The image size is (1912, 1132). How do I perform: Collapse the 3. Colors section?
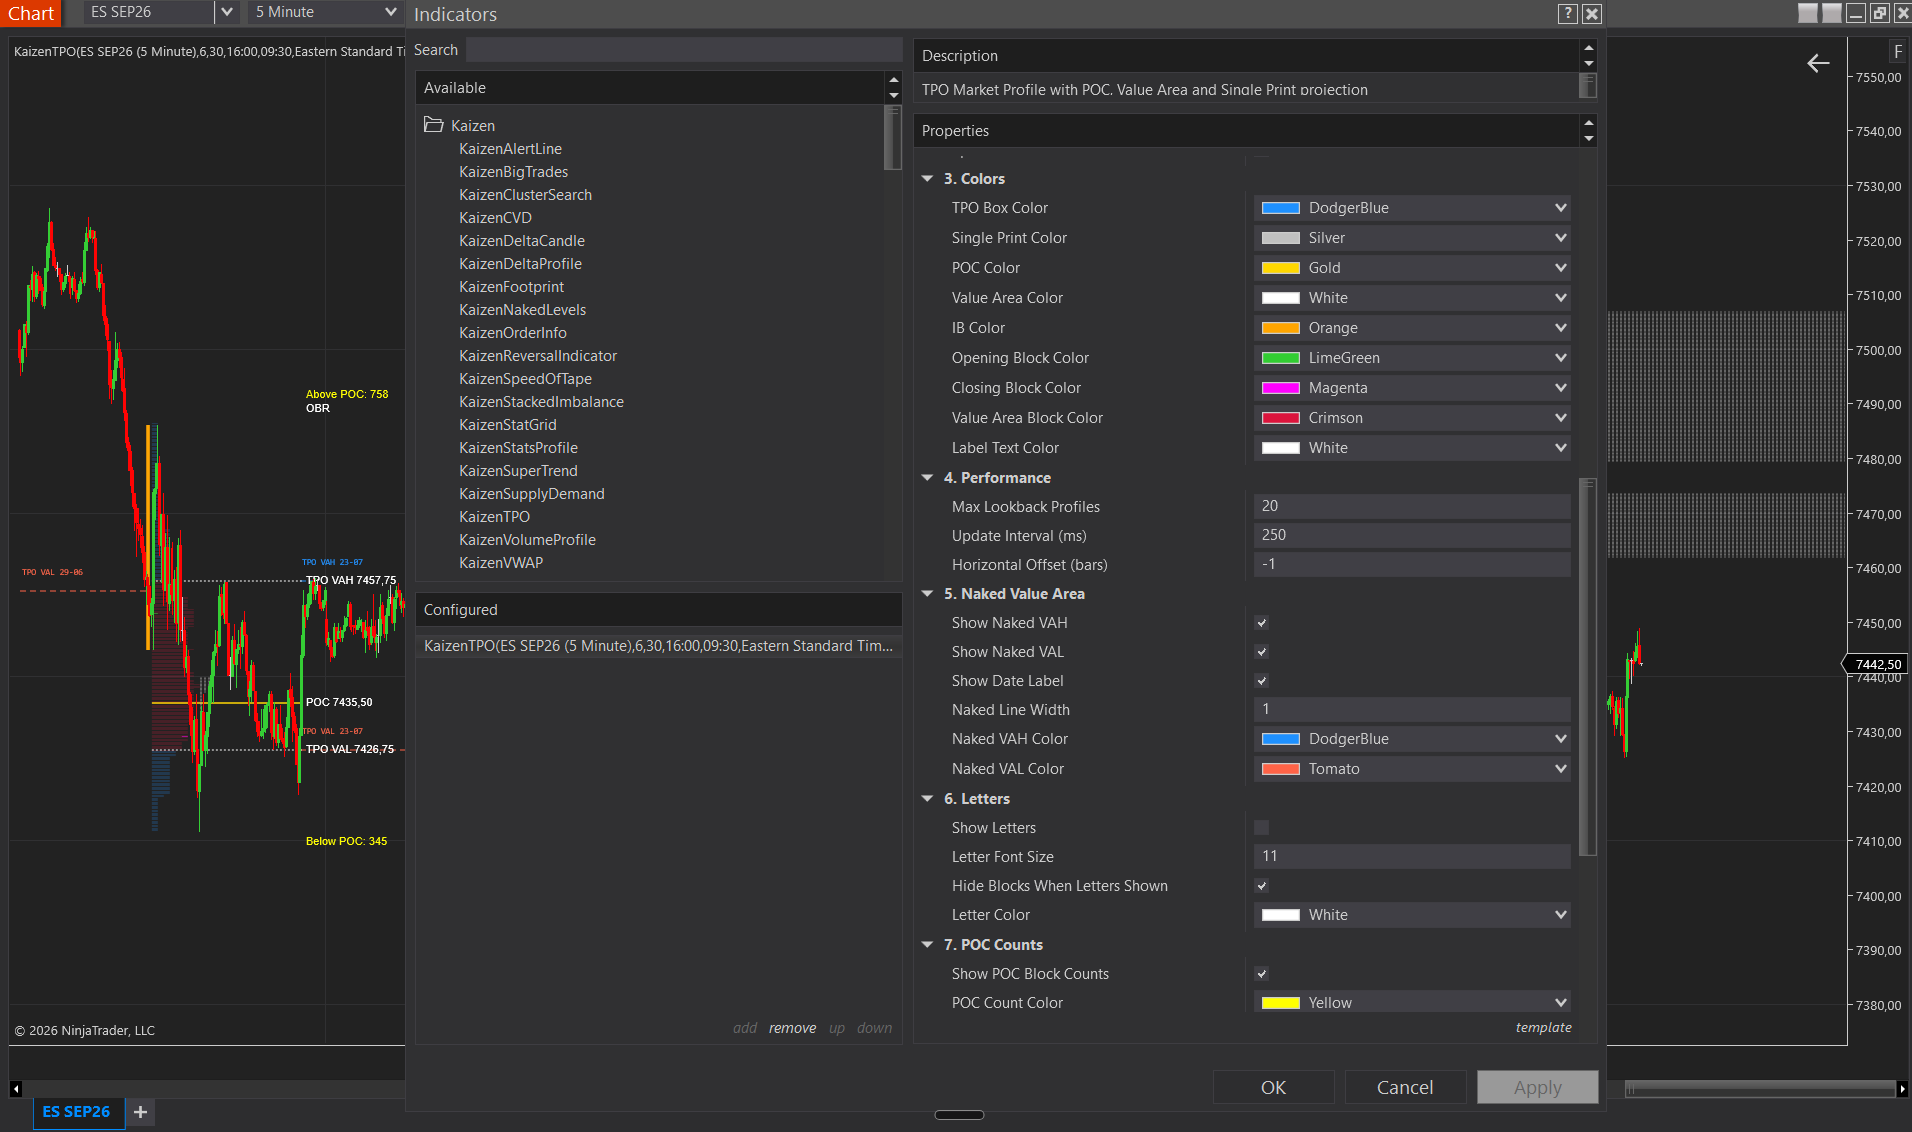[x=927, y=179]
